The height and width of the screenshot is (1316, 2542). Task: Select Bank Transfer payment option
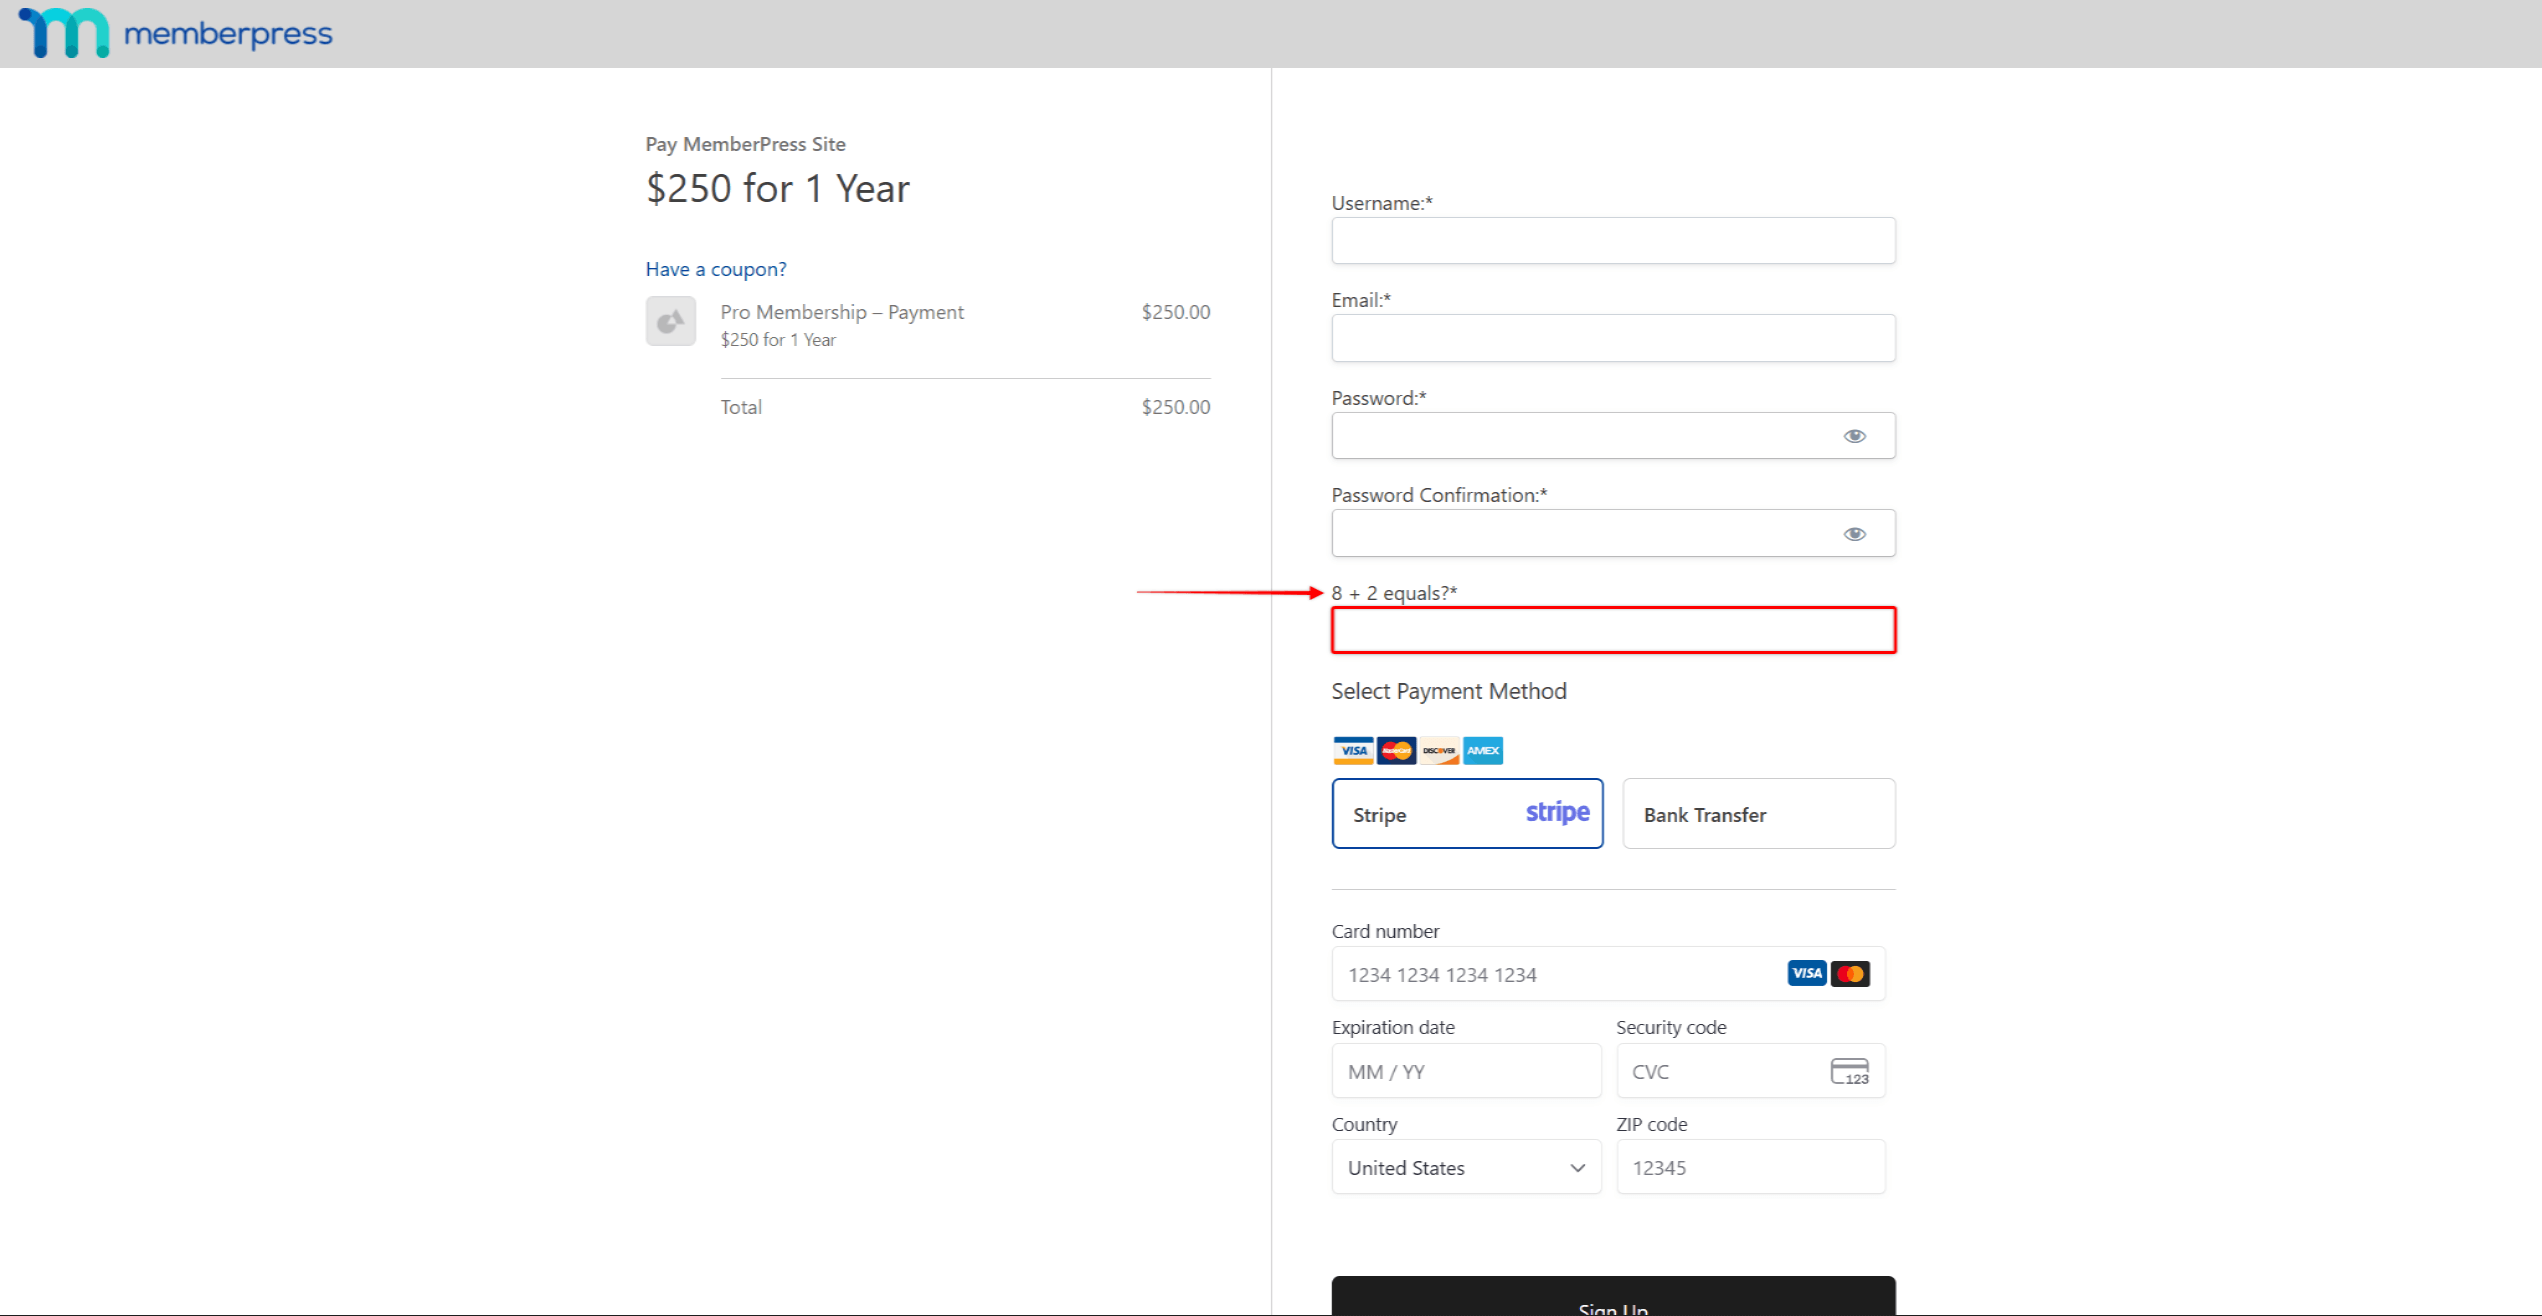click(1758, 814)
